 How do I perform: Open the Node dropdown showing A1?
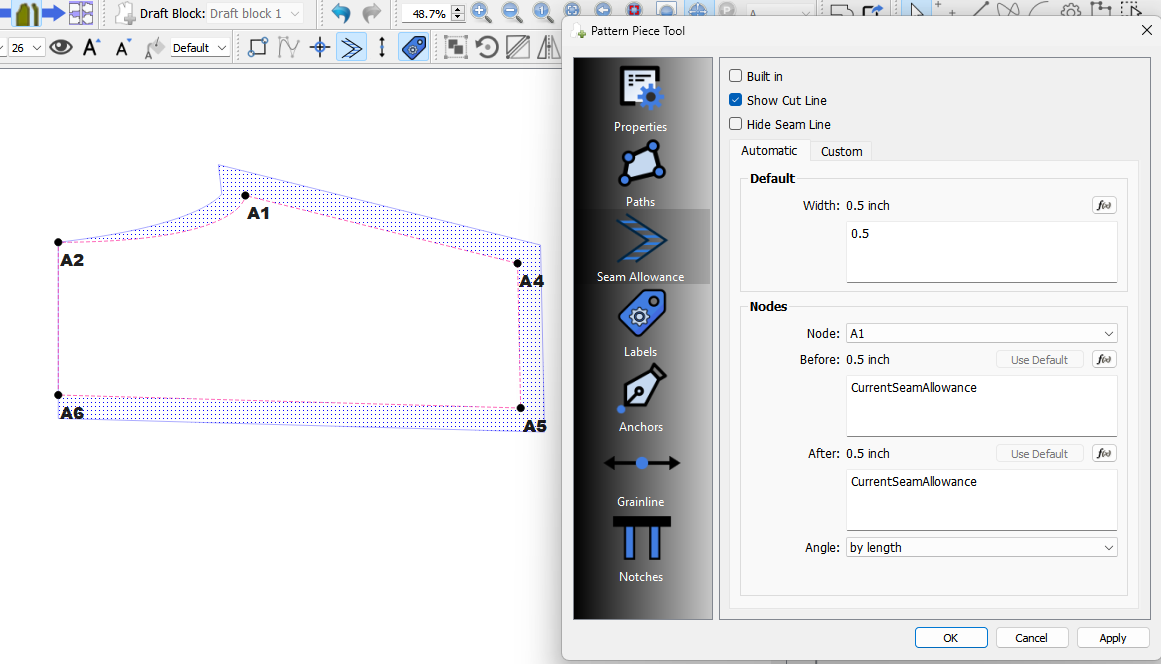pyautogui.click(x=981, y=333)
